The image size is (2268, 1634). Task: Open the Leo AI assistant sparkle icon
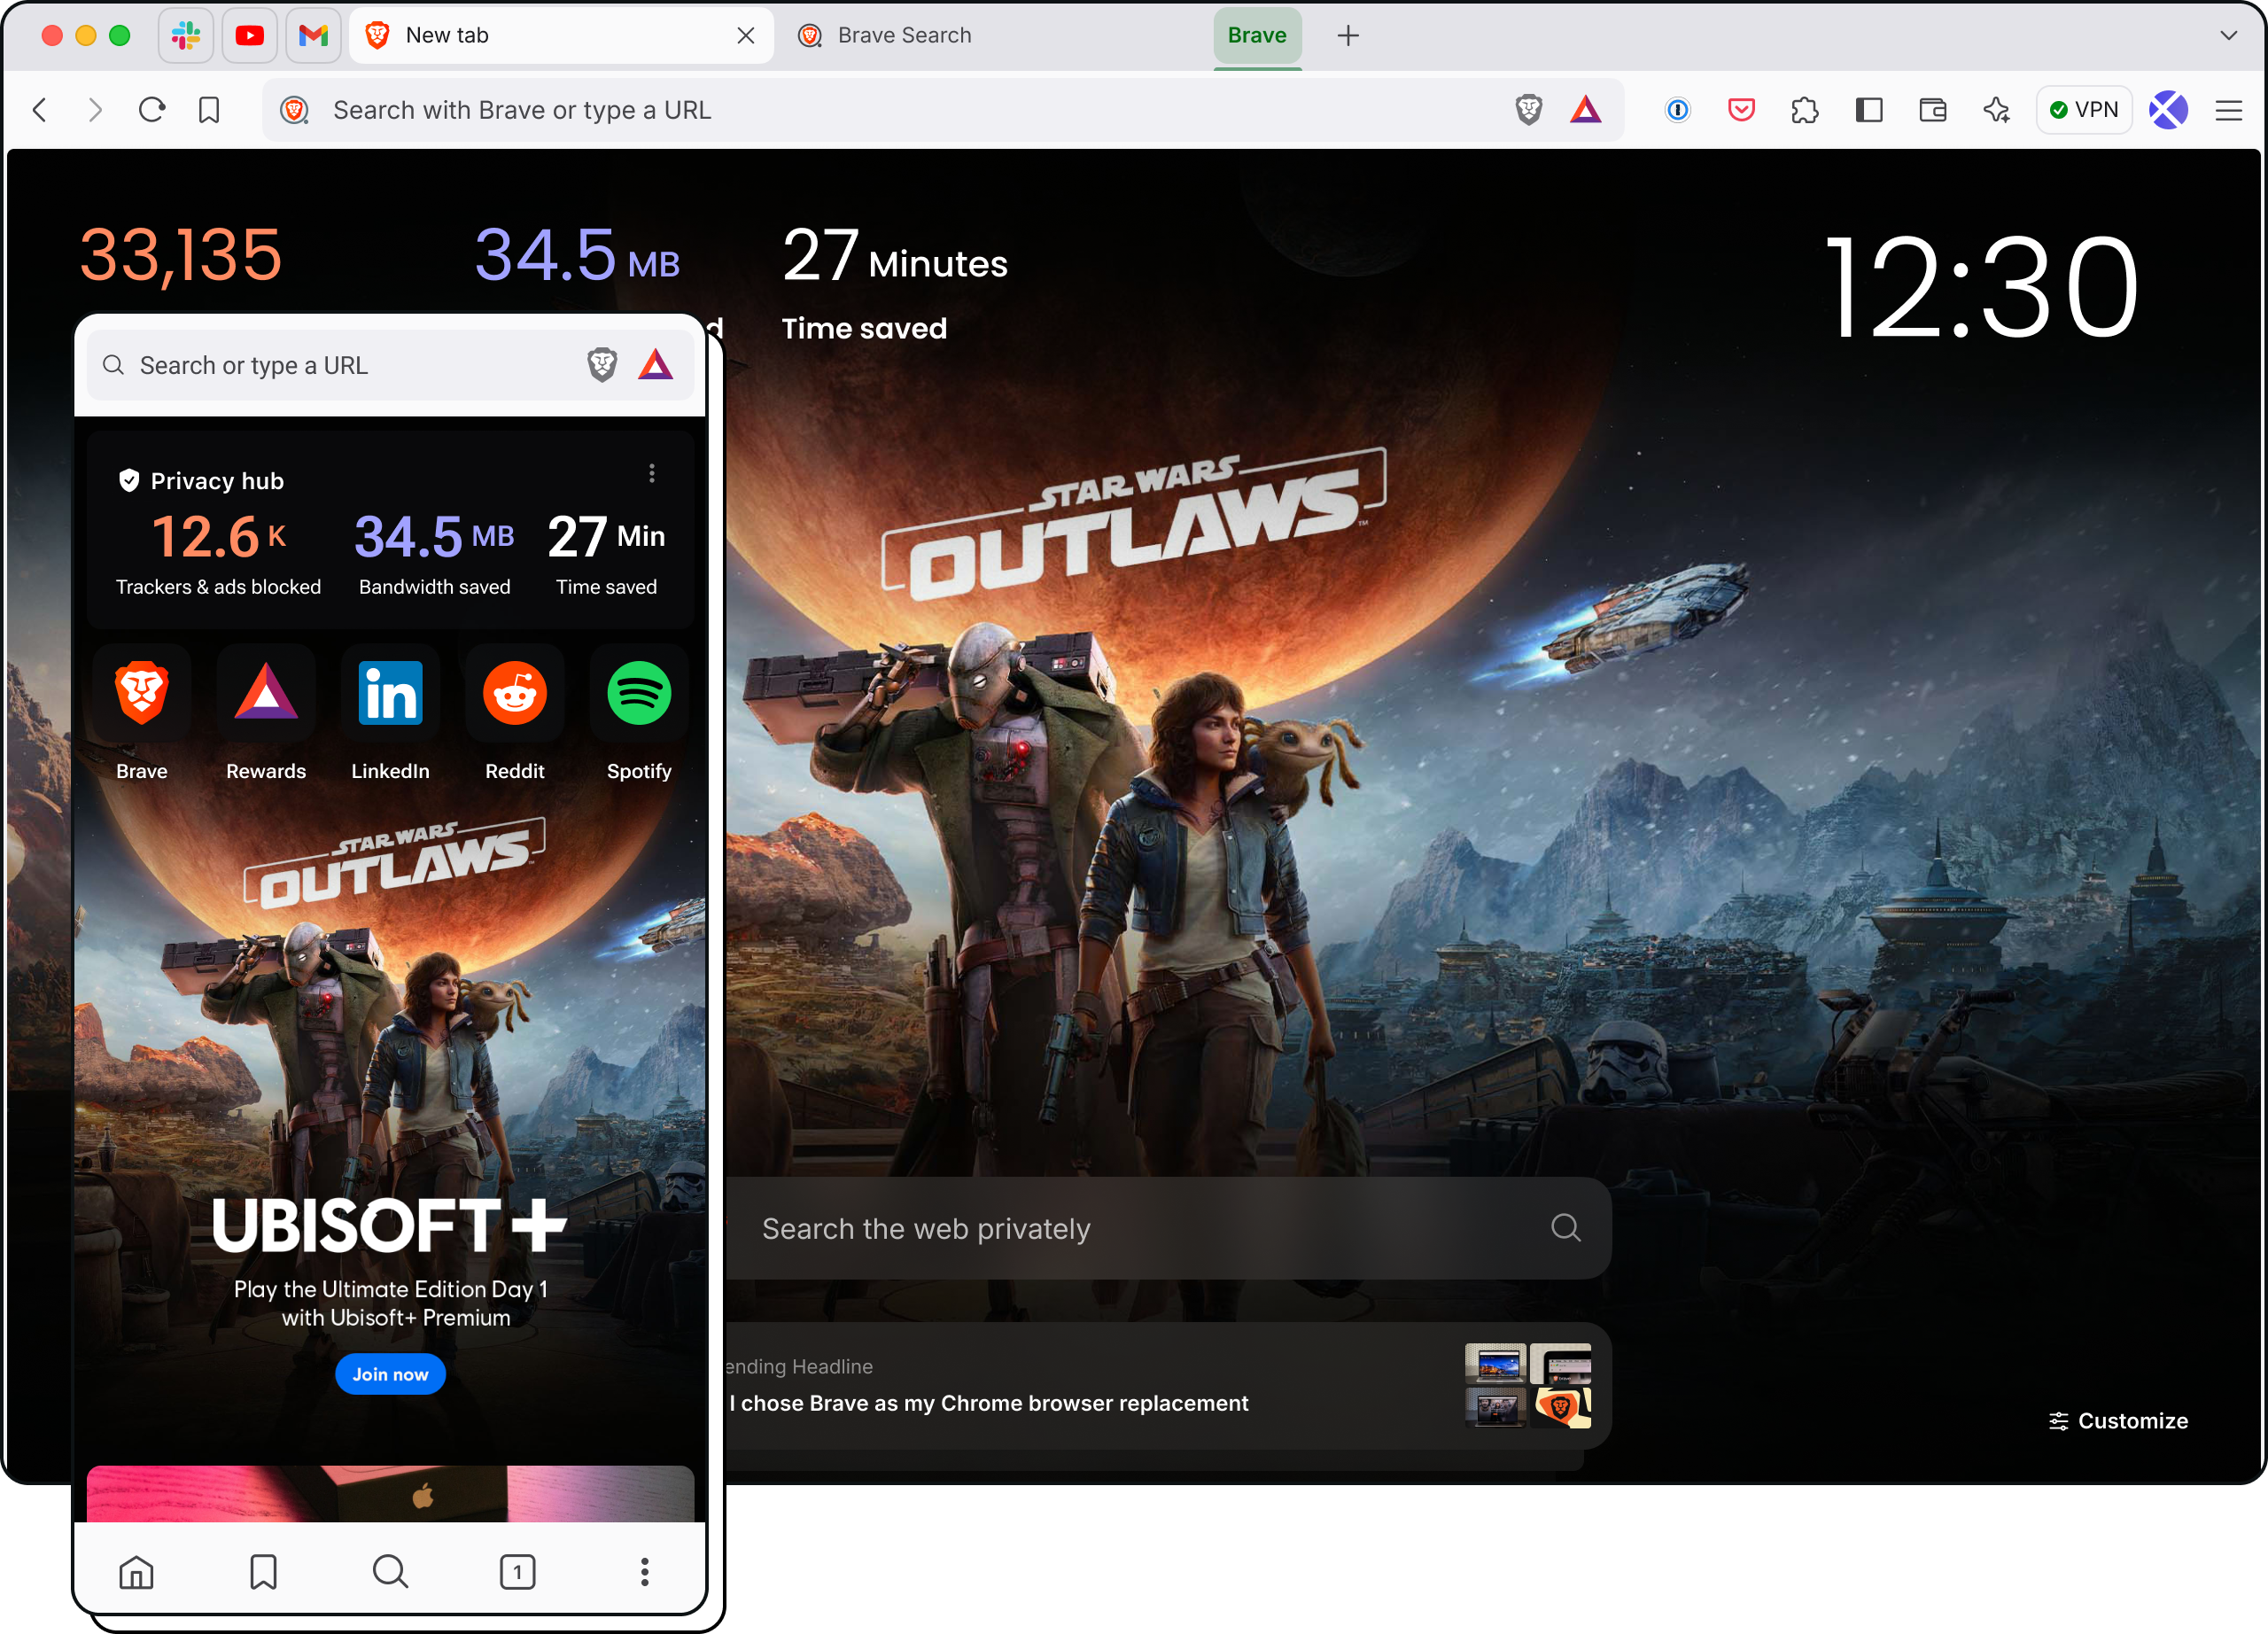coord(1996,110)
